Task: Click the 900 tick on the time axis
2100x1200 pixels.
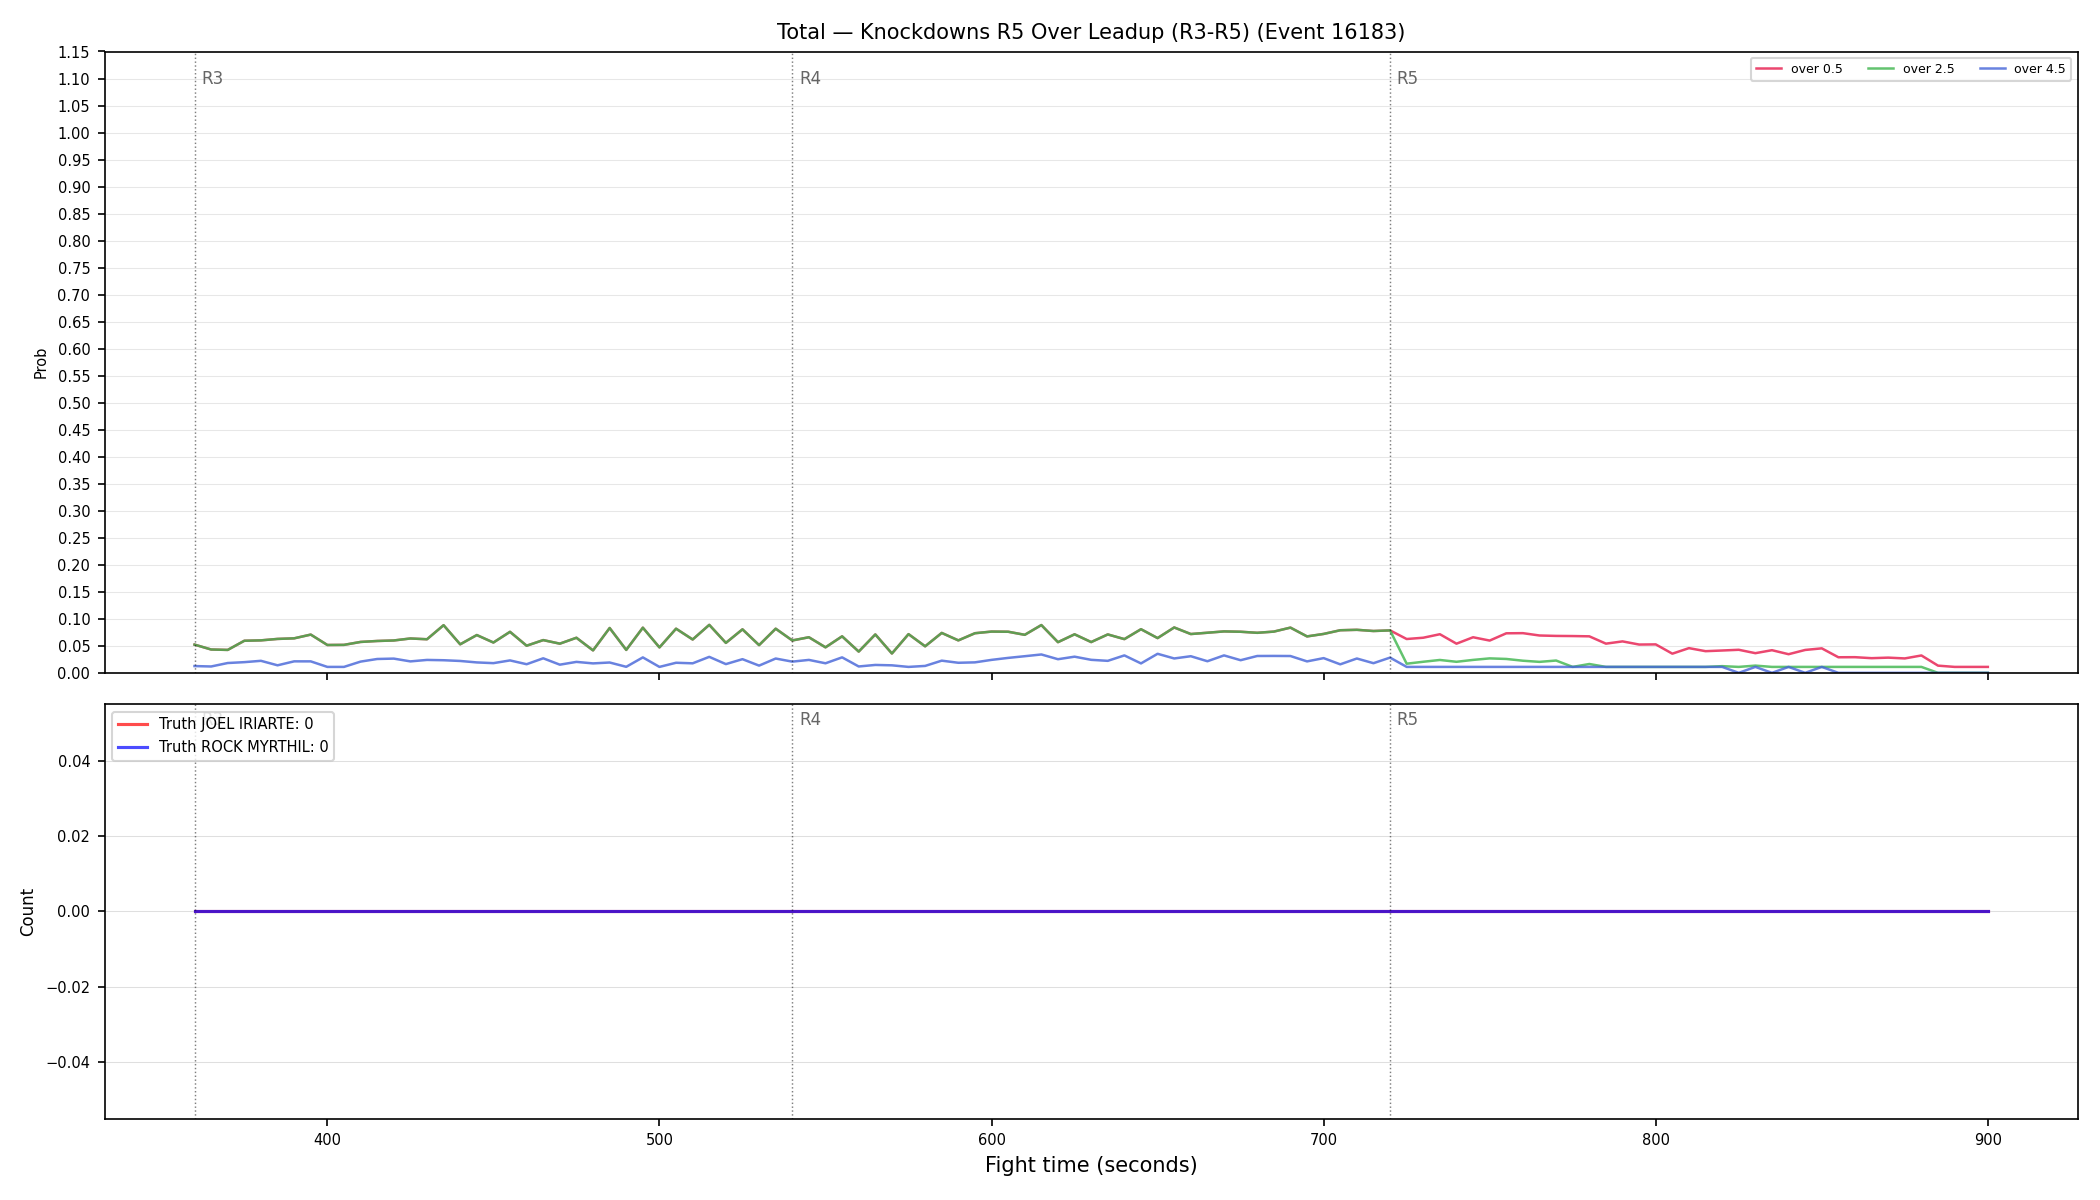Action: pos(1988,1139)
